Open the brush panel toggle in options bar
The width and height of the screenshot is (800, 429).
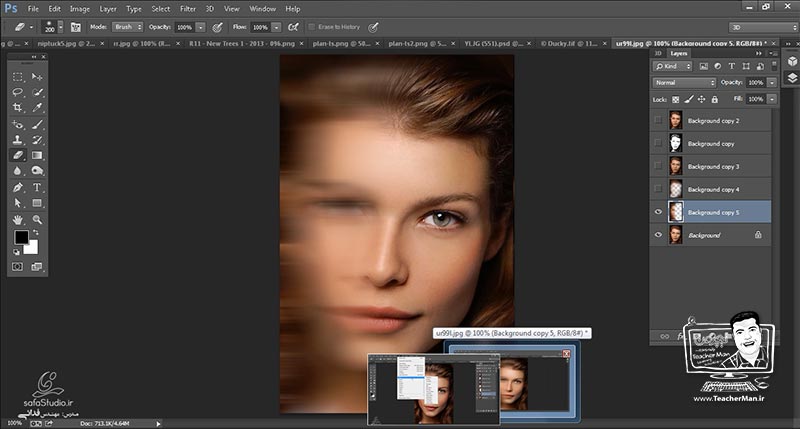tap(76, 27)
